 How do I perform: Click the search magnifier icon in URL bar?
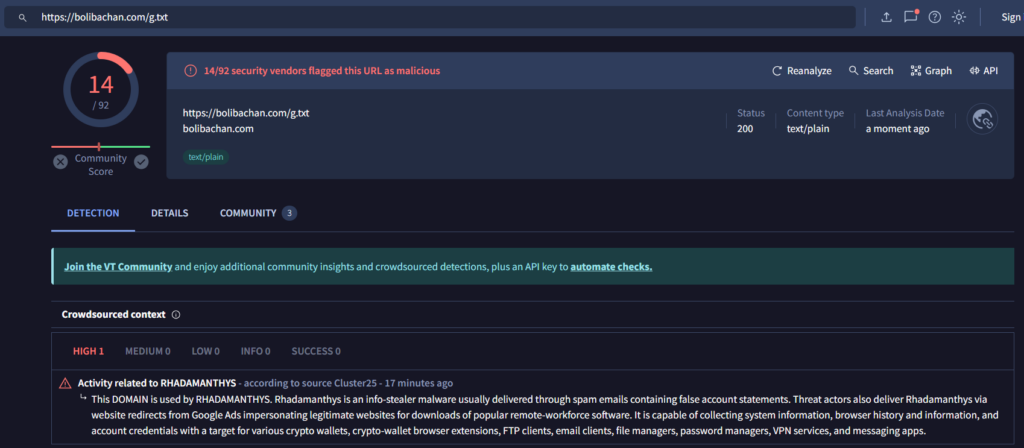(22, 17)
